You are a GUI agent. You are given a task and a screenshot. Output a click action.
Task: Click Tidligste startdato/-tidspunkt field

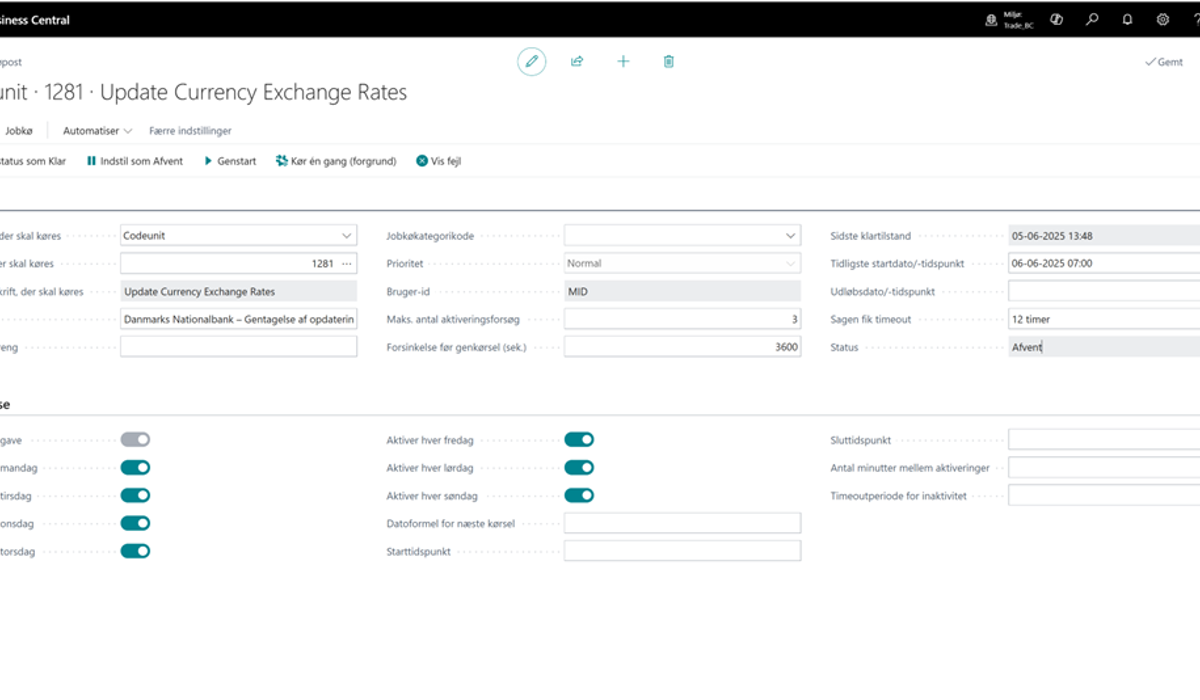1104,264
